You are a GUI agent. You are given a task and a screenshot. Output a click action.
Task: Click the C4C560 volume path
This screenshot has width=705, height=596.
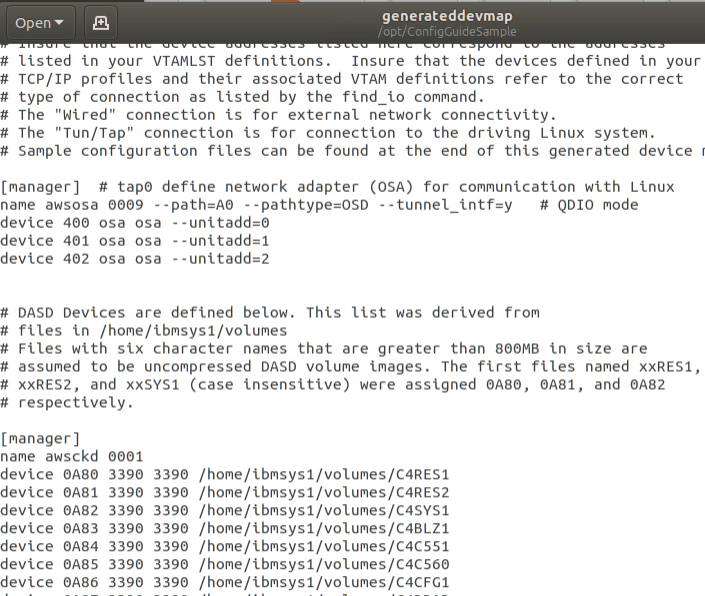[324, 564]
